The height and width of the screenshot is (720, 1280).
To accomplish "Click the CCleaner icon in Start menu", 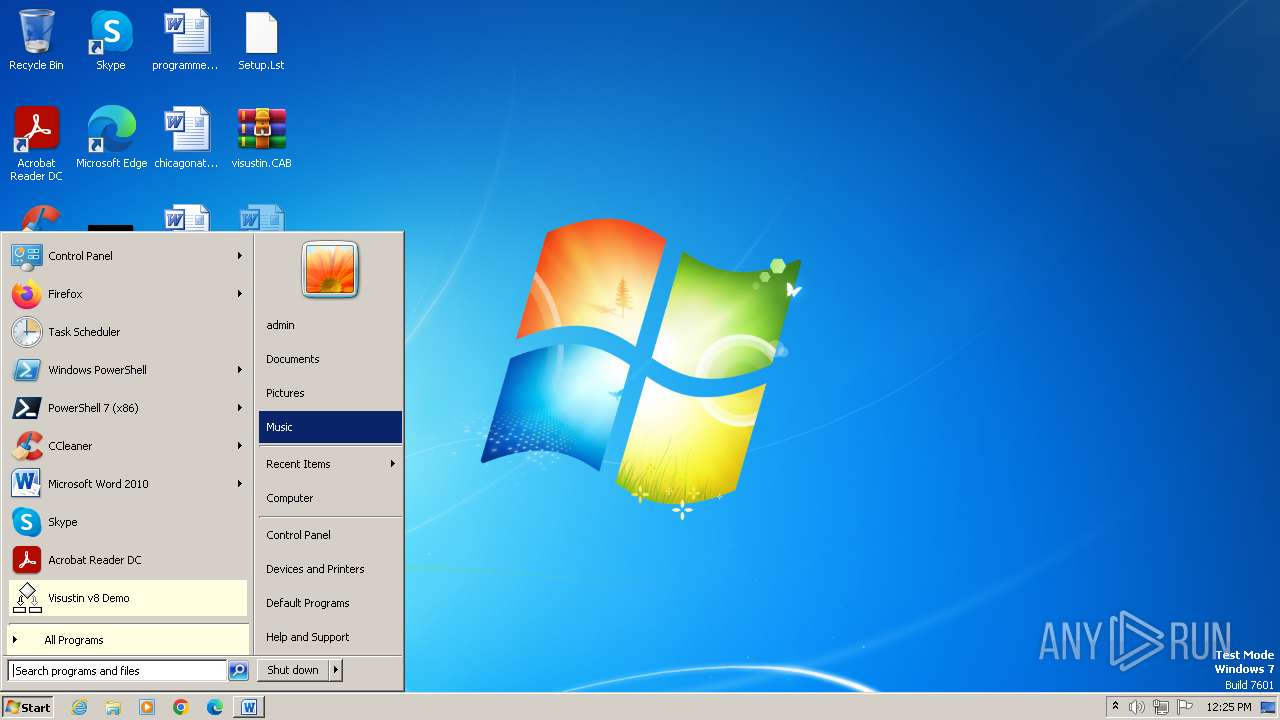I will tap(26, 446).
